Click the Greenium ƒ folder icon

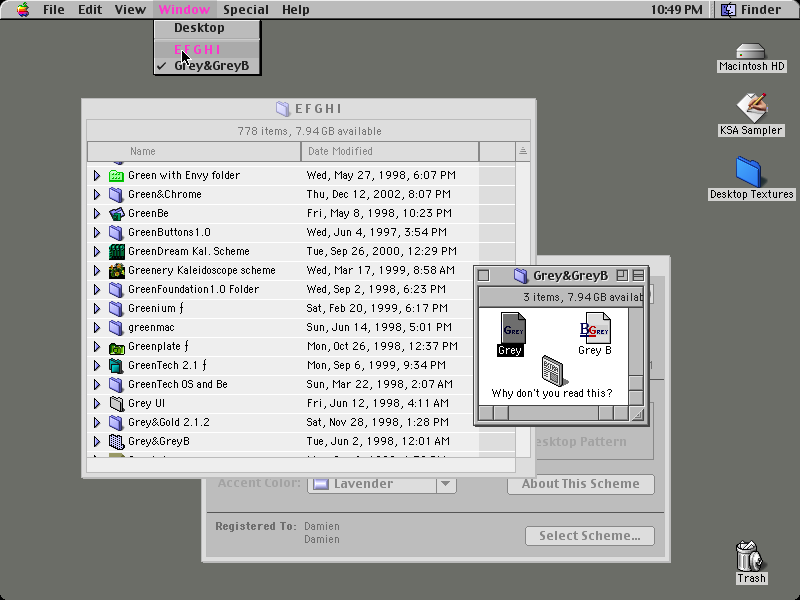[116, 309]
